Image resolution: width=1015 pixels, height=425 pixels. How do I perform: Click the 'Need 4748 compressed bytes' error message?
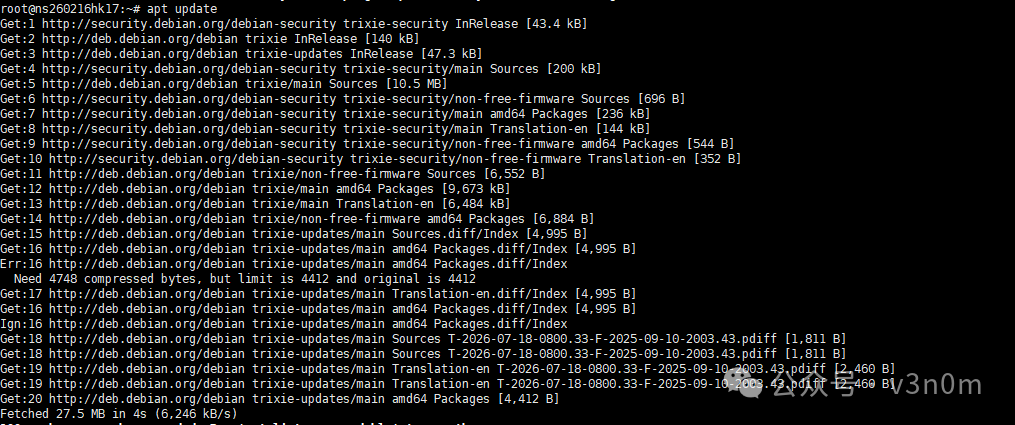245,279
